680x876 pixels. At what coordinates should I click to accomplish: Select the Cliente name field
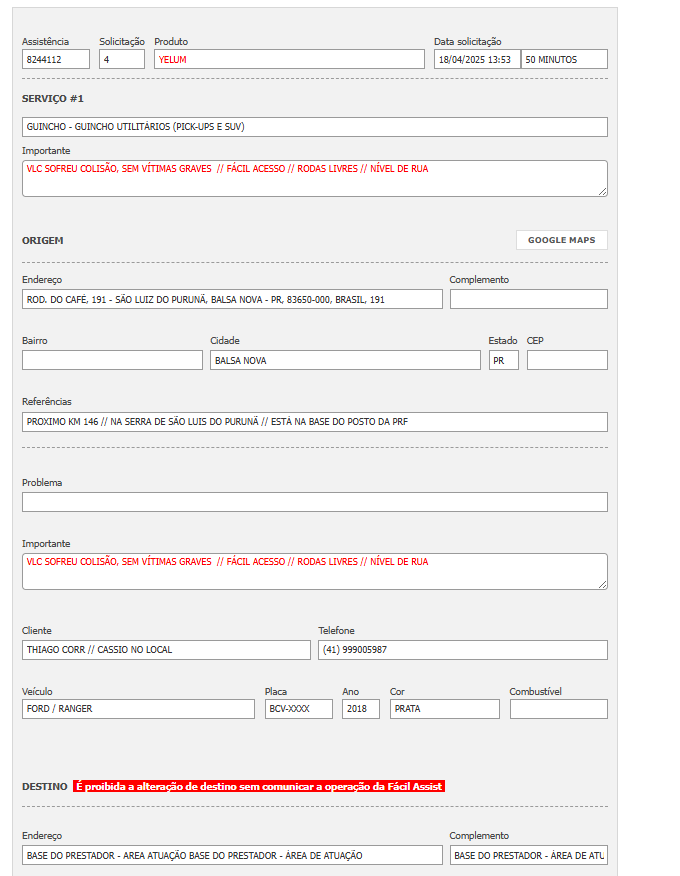point(166,650)
